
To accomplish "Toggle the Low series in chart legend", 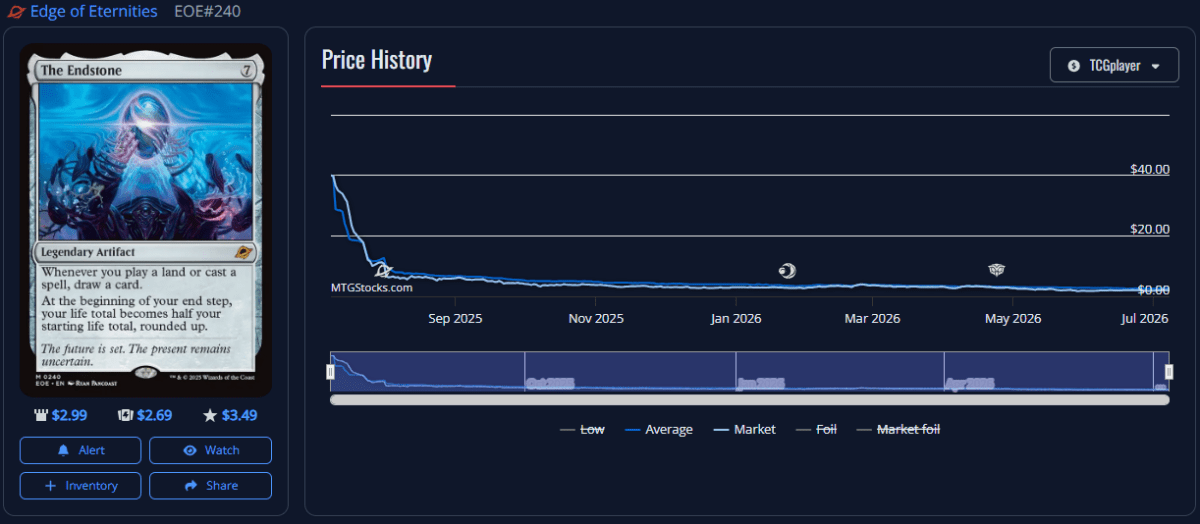I will (582, 429).
